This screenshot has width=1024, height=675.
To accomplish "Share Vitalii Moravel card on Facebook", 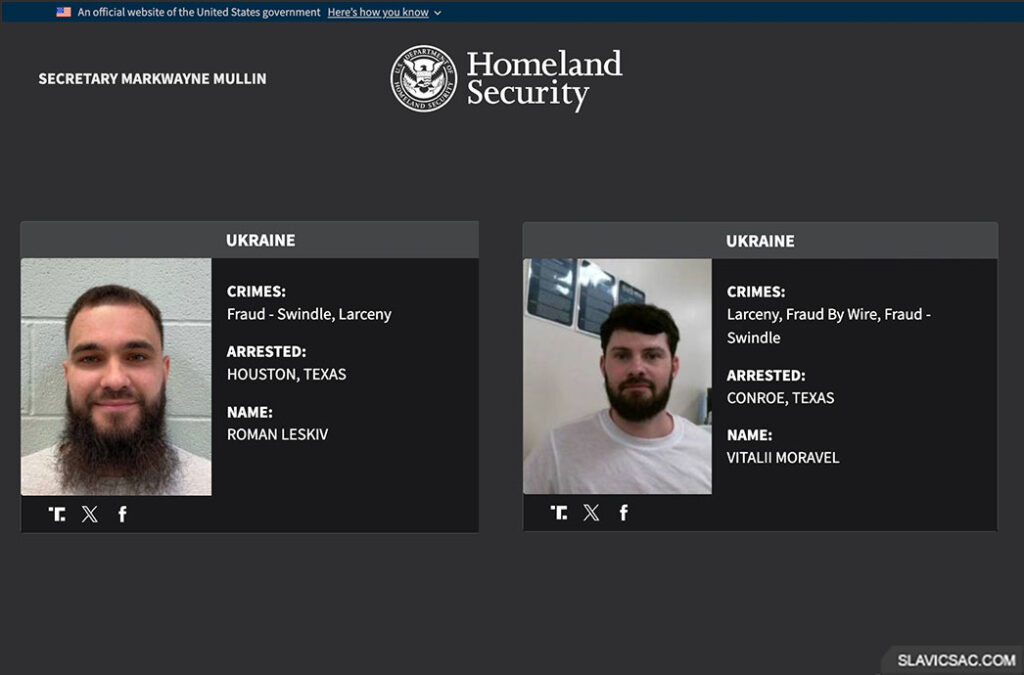I will point(624,513).
